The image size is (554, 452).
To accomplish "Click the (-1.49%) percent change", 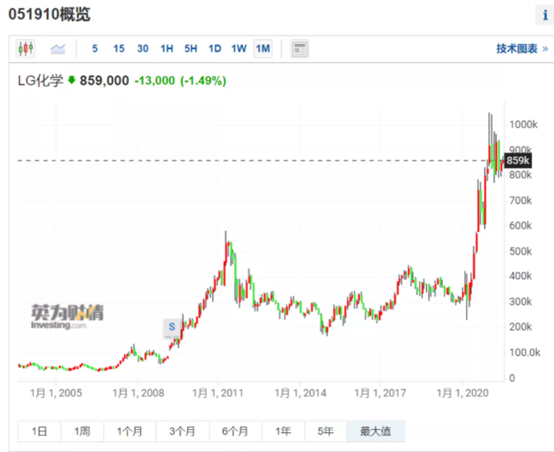I will point(203,81).
